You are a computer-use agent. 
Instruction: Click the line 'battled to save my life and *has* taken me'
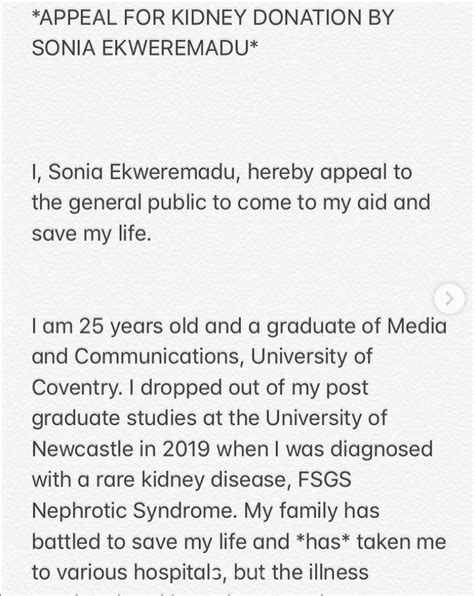point(239,542)
